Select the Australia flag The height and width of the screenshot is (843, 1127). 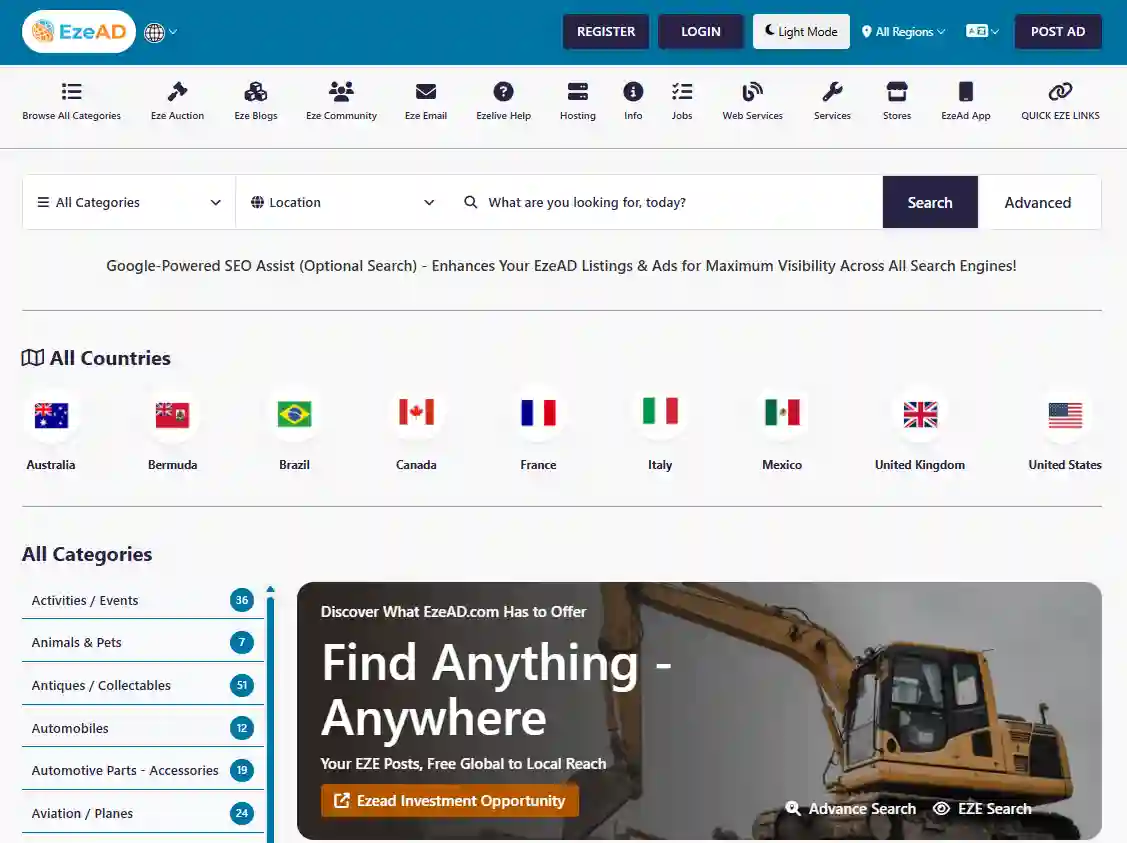click(51, 415)
